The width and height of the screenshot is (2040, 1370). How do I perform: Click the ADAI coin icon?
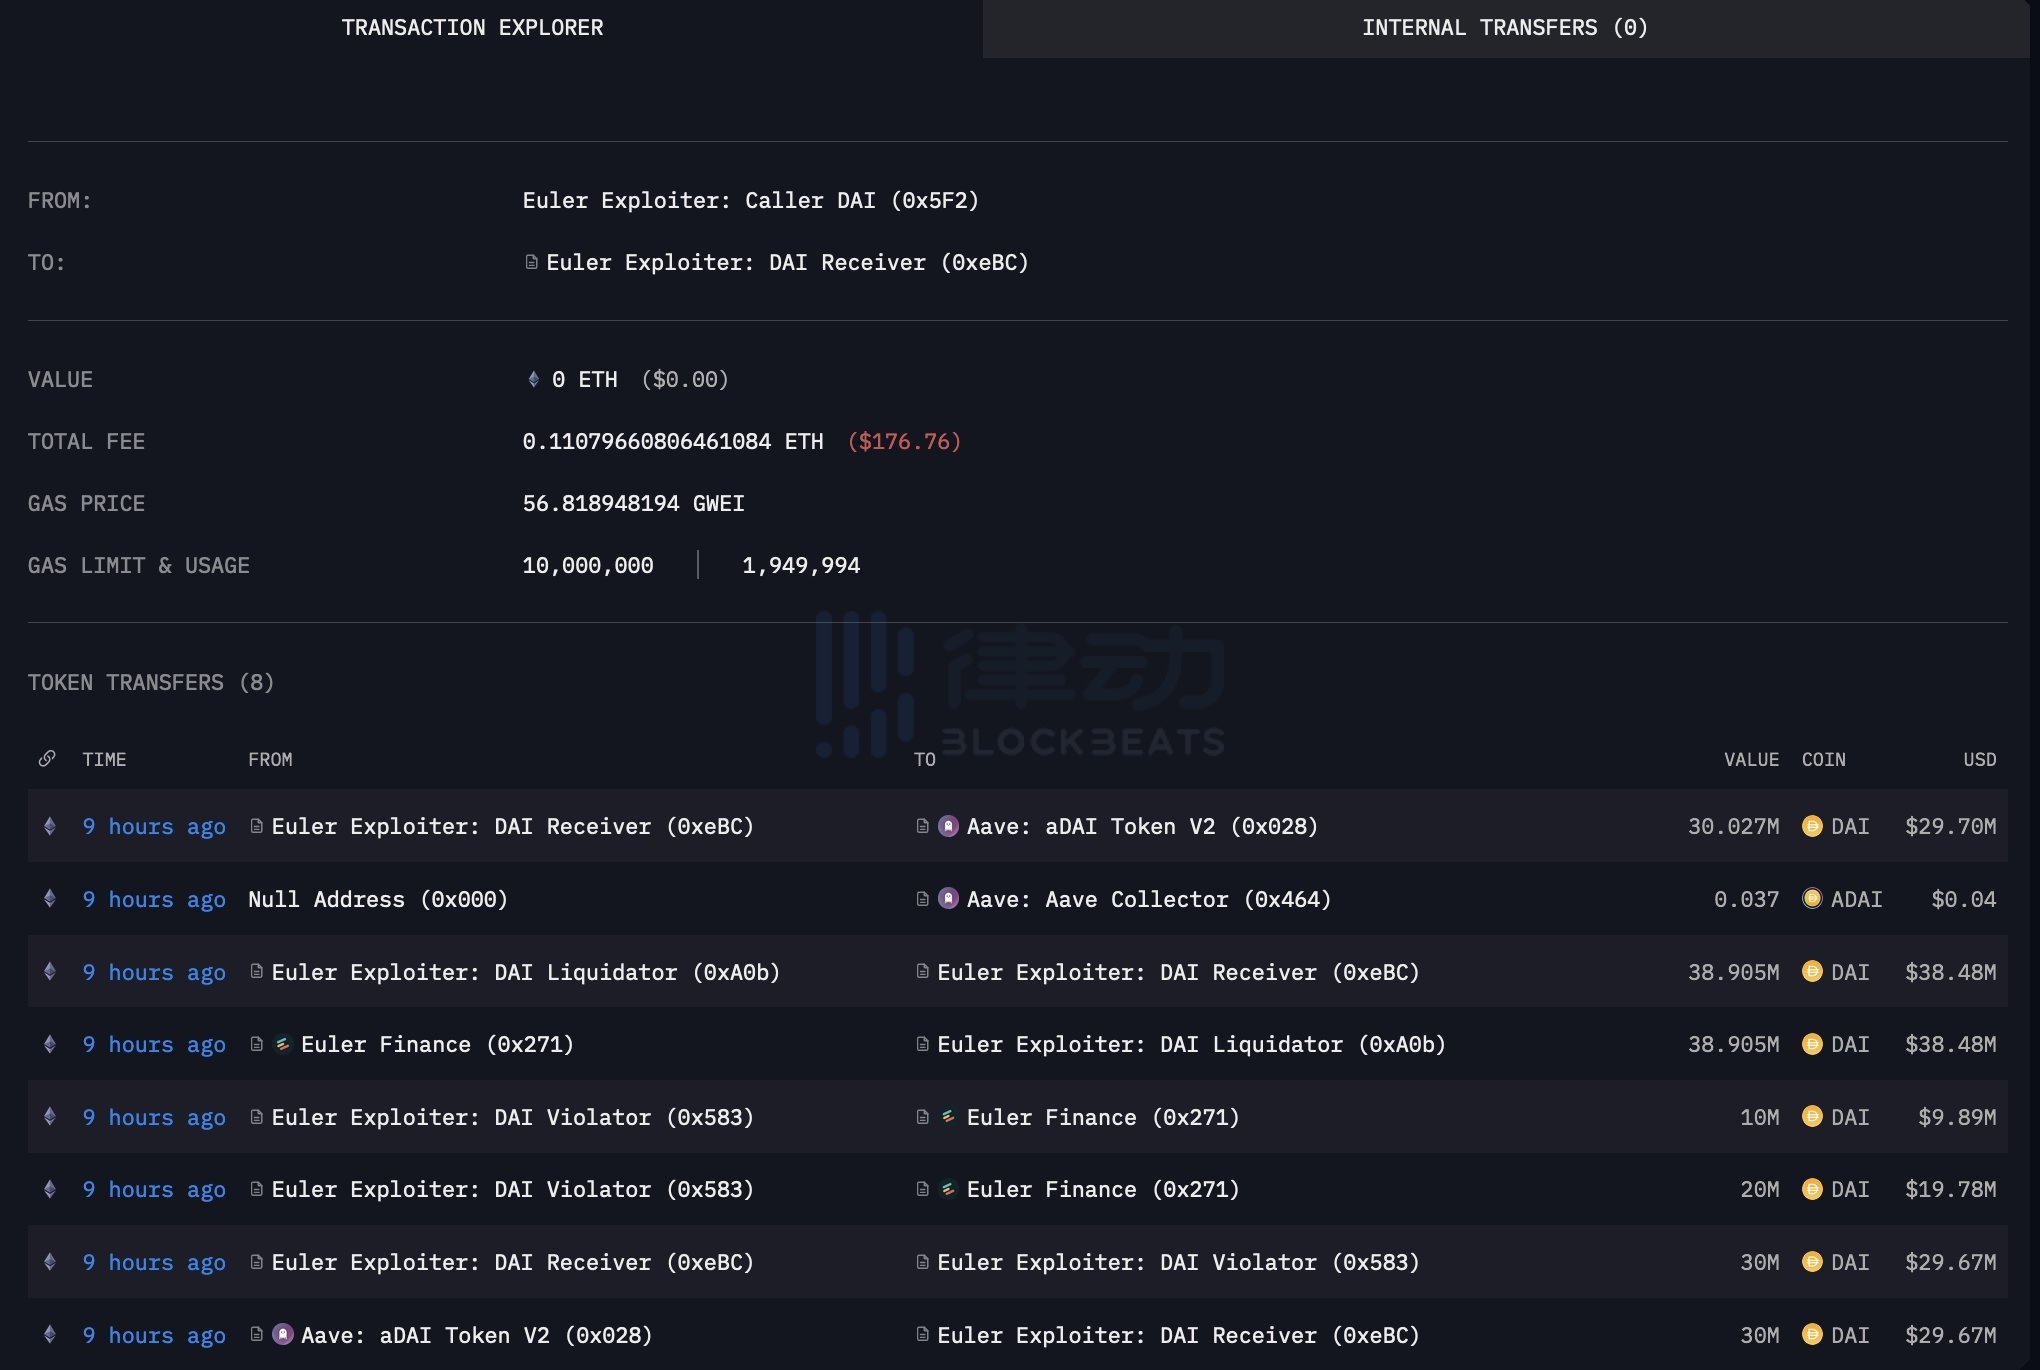(1811, 899)
